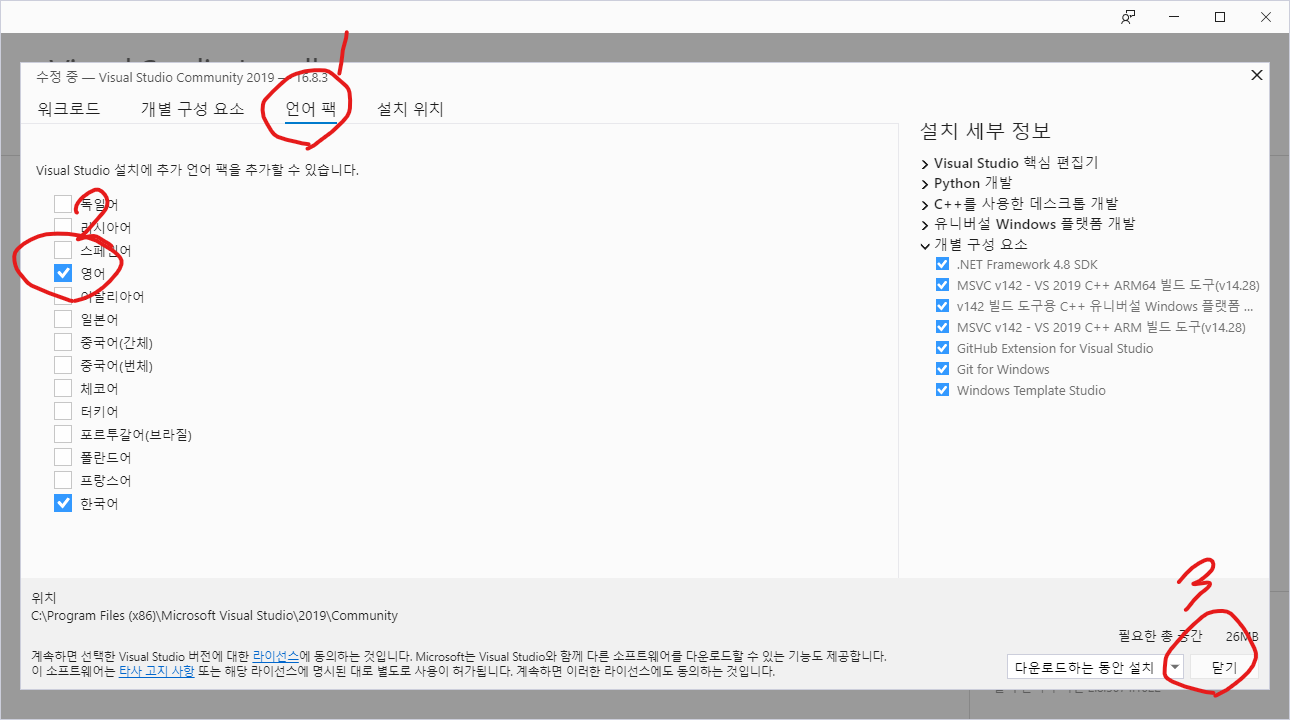This screenshot has width=1290, height=720.
Task: Close the modify dialog with X
Action: (x=1257, y=75)
